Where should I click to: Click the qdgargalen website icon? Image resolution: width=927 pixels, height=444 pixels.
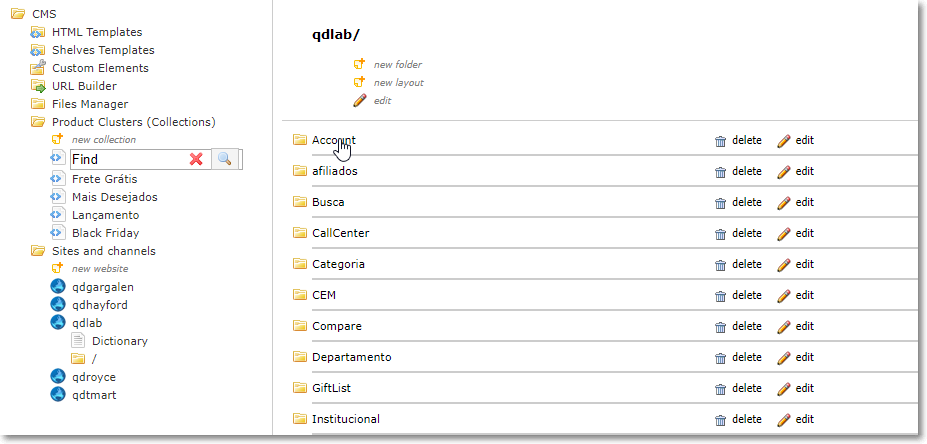coord(58,287)
